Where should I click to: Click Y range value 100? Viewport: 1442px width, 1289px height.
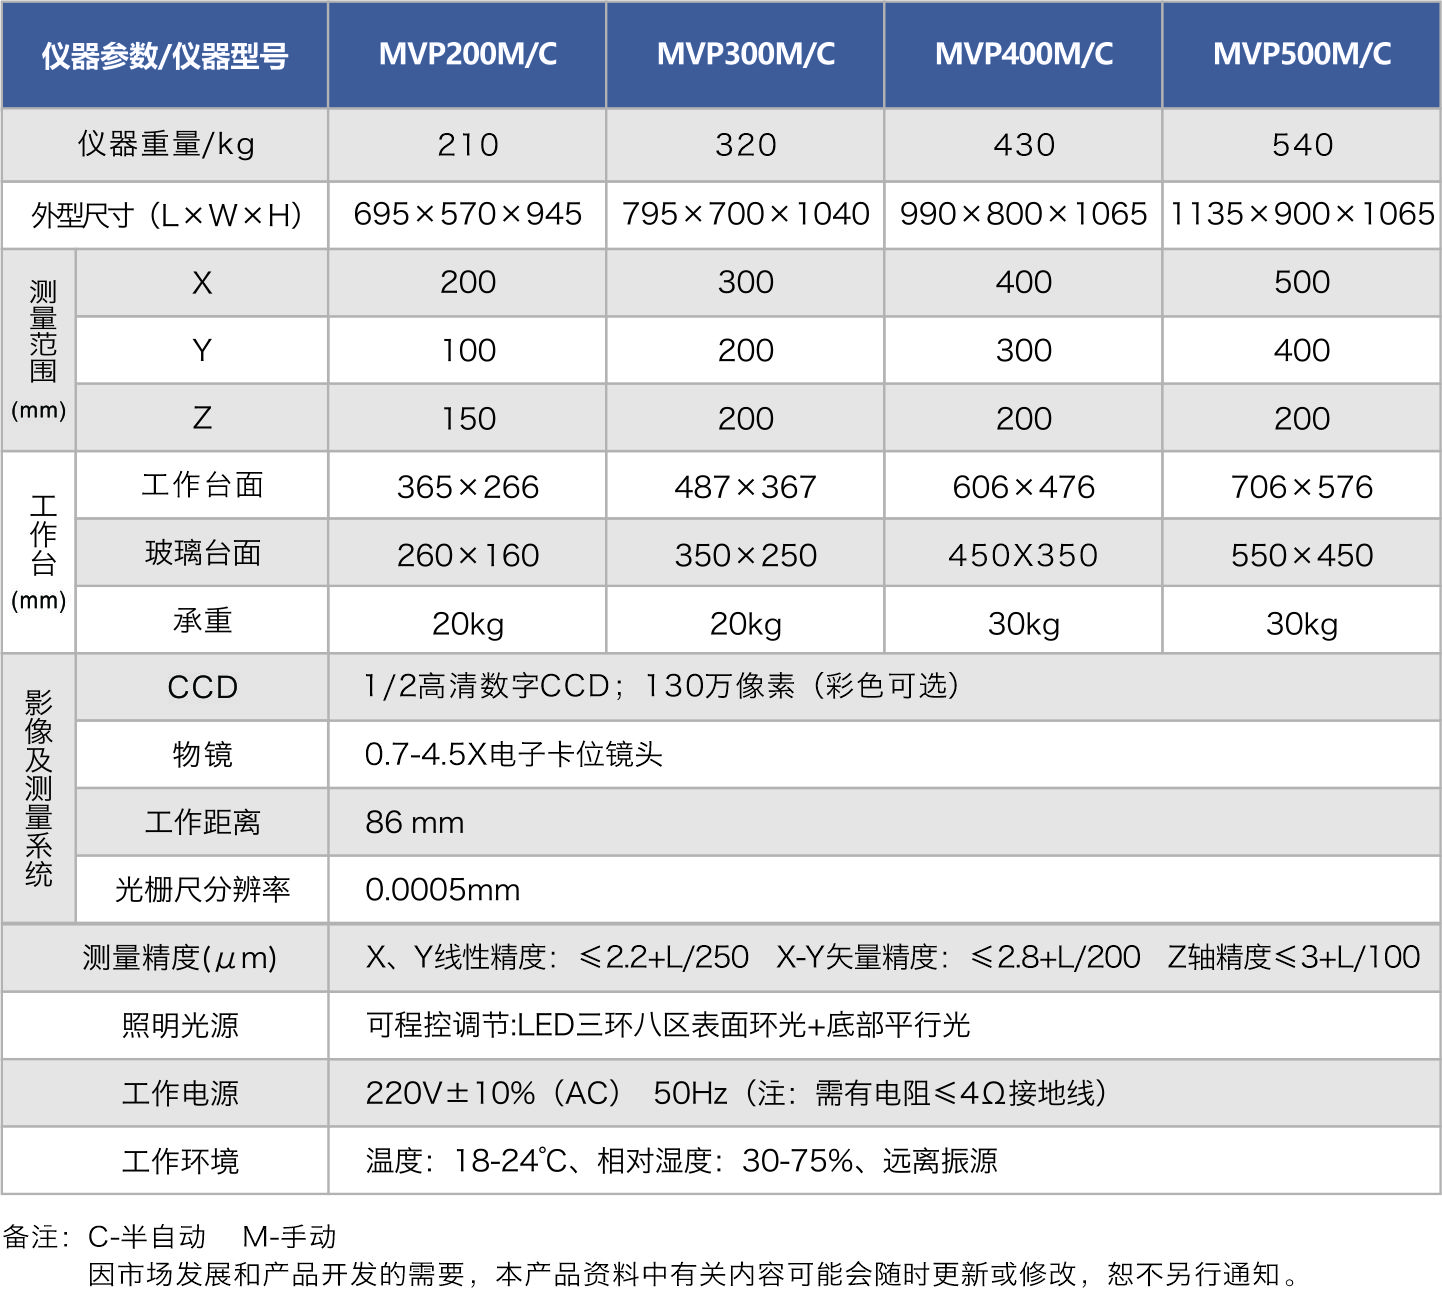[x=467, y=351]
